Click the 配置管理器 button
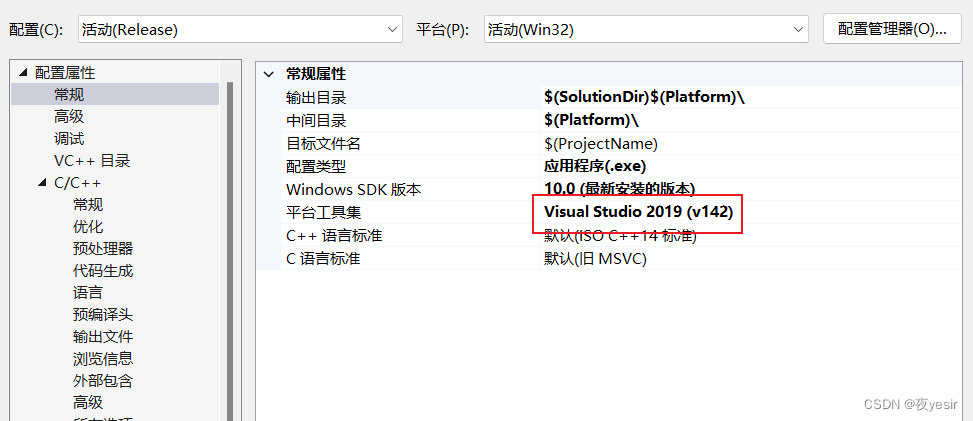Screen dimensions: 973x421 click(891, 29)
